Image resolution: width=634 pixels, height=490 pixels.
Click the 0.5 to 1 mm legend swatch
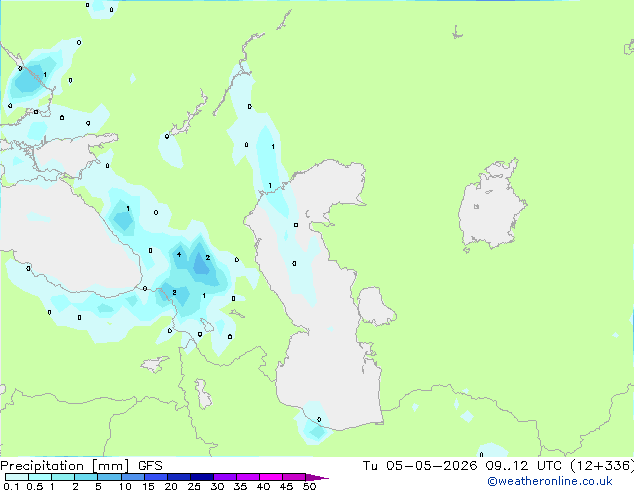point(40,477)
